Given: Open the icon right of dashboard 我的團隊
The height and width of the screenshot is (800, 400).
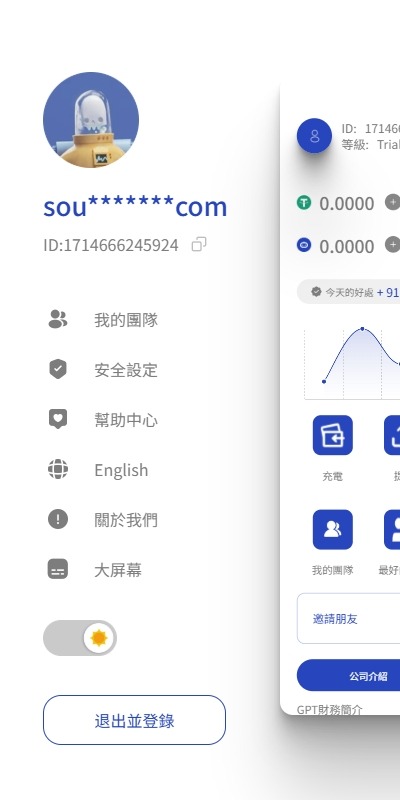Looking at the screenshot, I should [x=392, y=530].
